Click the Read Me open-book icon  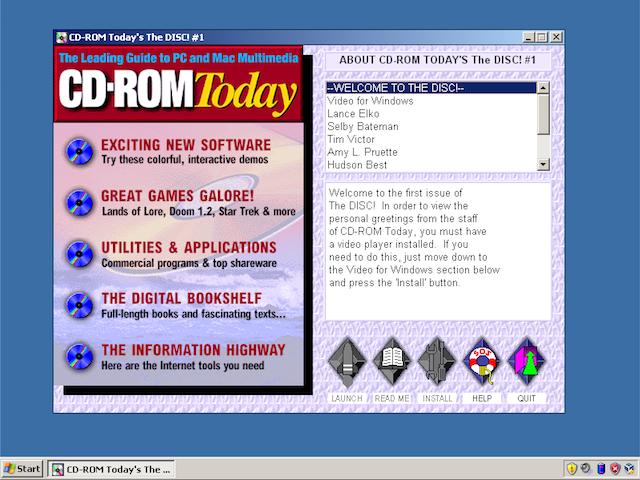392,362
